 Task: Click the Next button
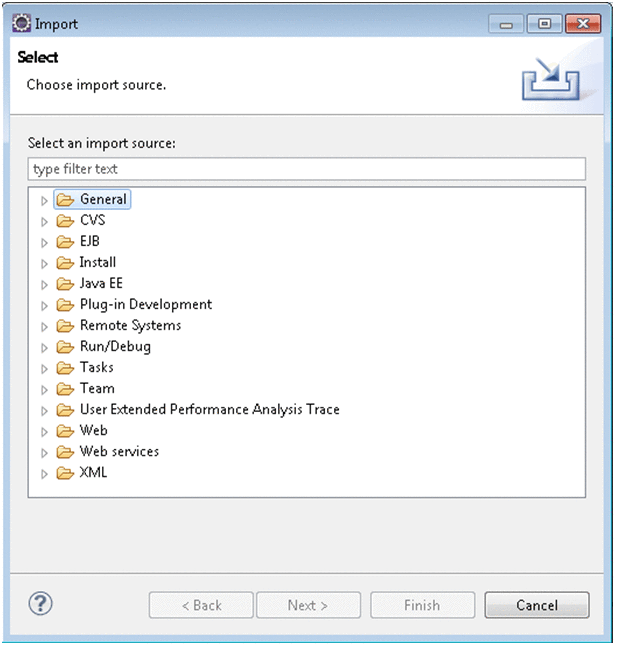point(307,605)
